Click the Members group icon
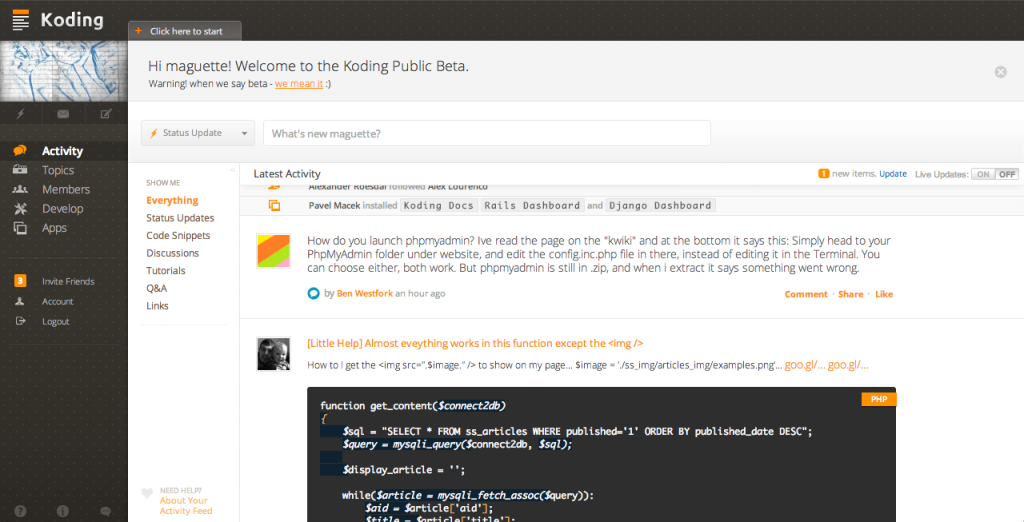This screenshot has width=1024, height=522. coord(20,189)
